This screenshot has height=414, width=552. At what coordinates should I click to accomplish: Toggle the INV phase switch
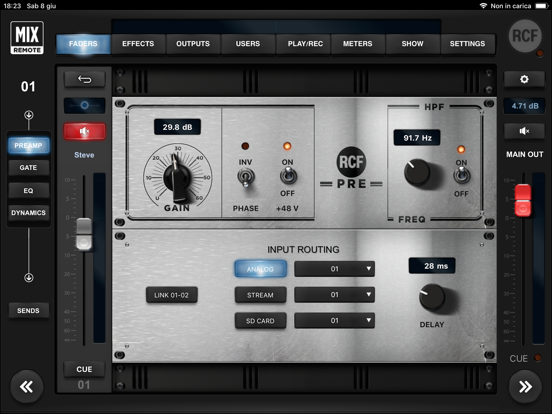click(x=245, y=177)
